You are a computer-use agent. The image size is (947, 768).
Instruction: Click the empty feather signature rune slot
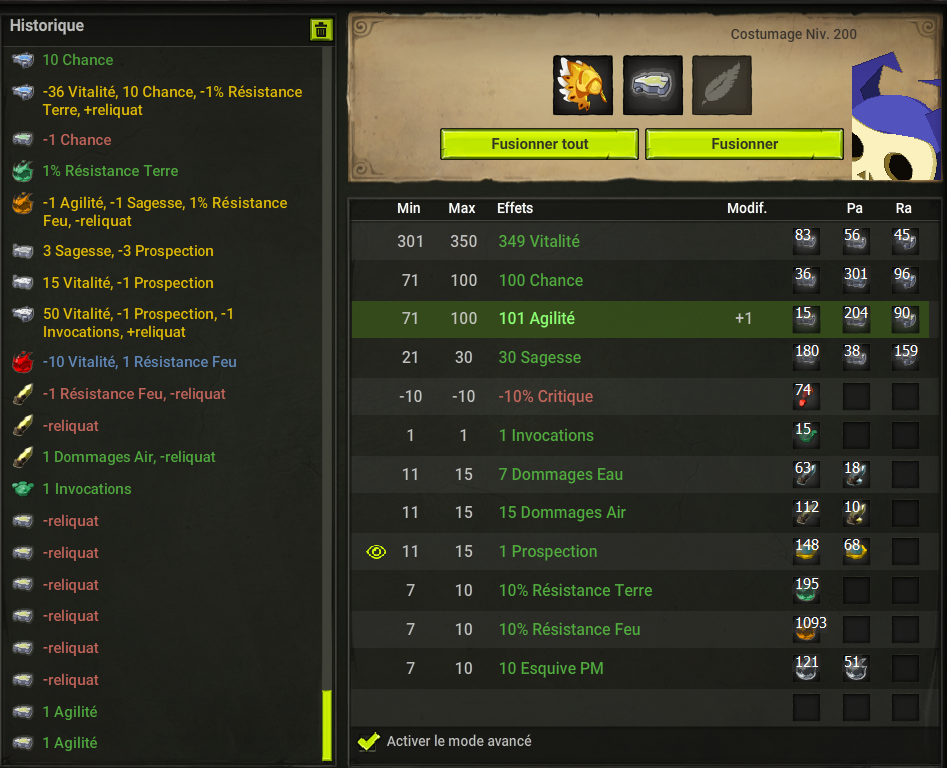point(722,85)
